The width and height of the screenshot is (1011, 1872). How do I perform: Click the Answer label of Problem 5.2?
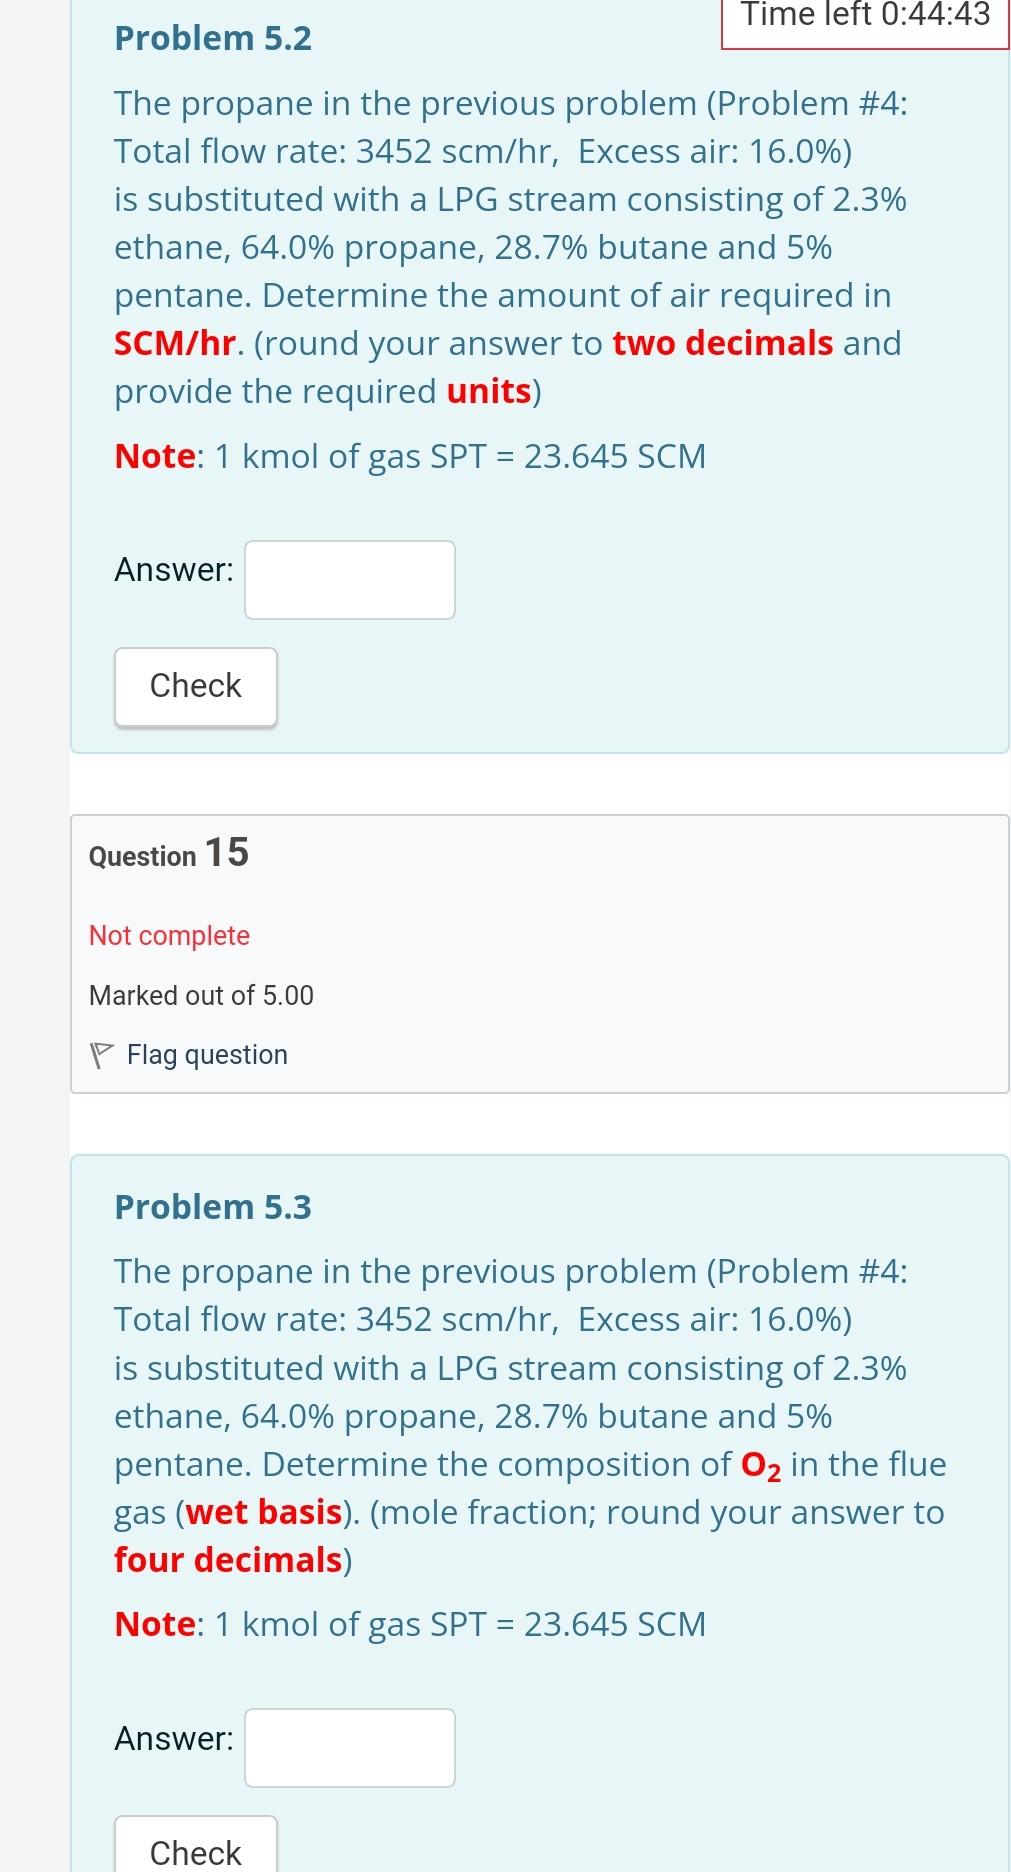(172, 570)
